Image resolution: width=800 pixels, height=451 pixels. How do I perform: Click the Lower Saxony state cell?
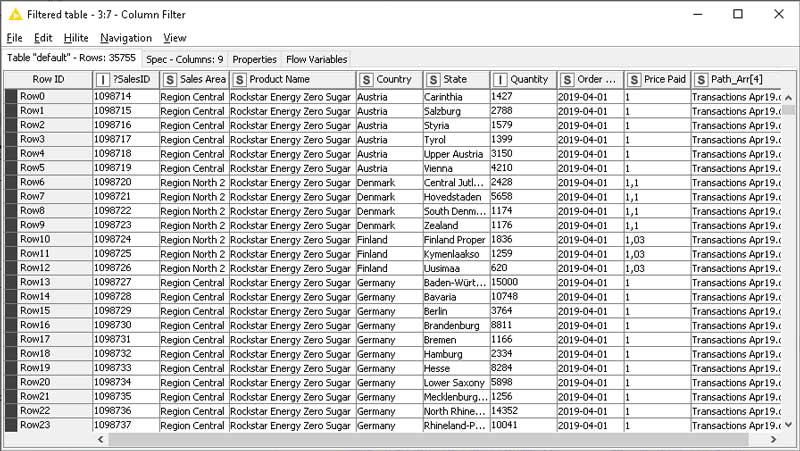click(456, 382)
